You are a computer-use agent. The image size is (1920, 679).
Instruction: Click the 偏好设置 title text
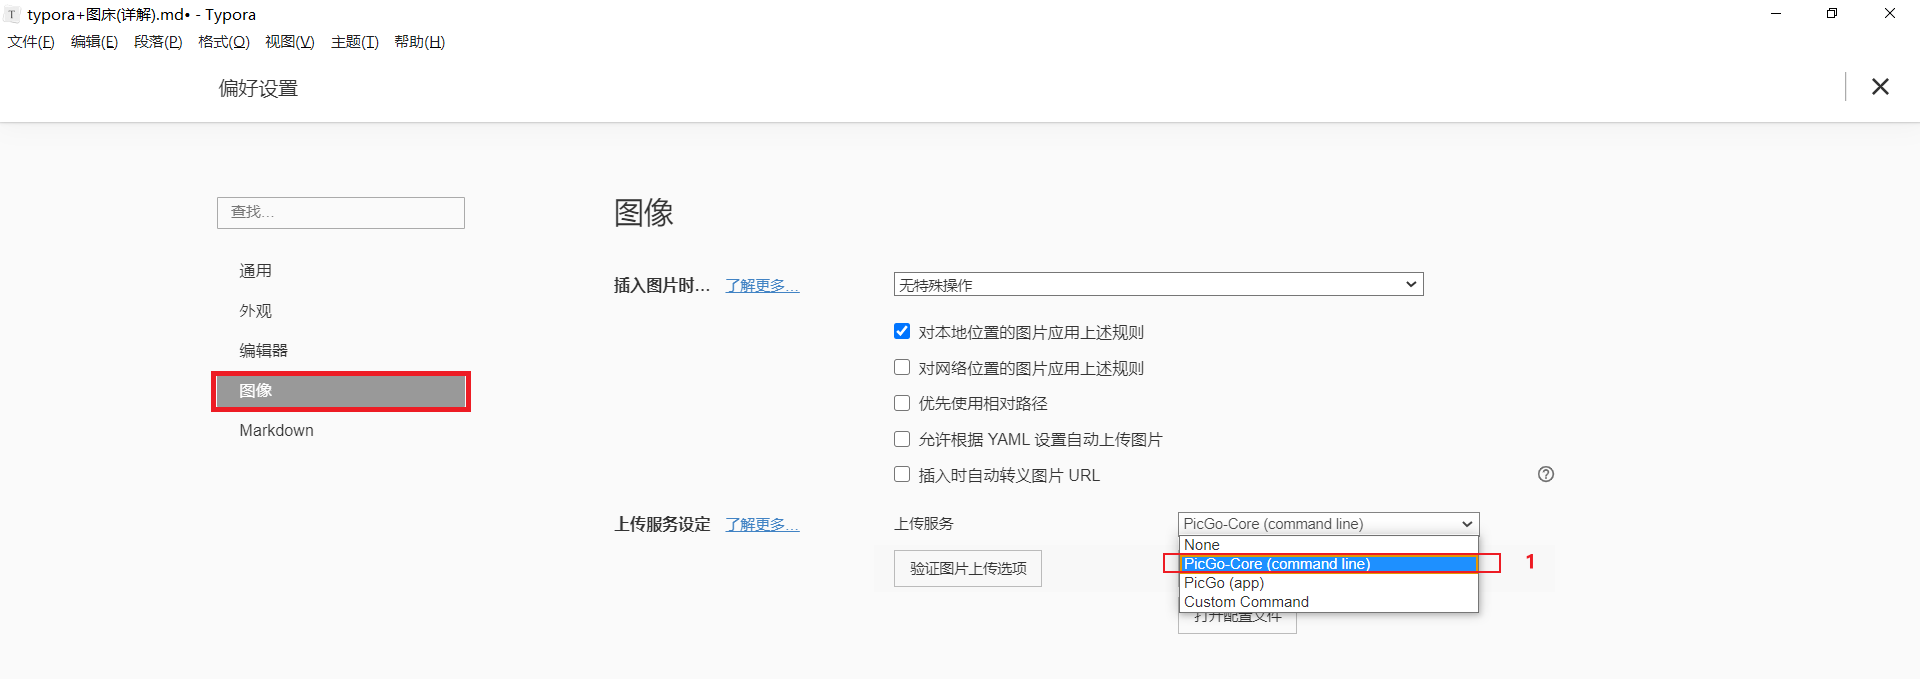(259, 88)
